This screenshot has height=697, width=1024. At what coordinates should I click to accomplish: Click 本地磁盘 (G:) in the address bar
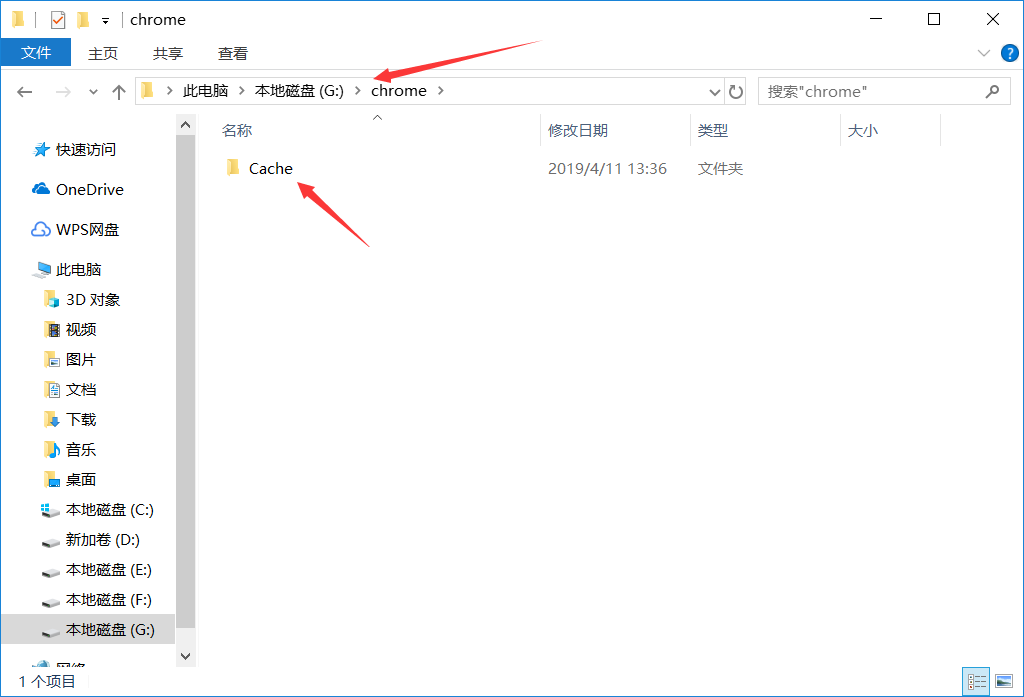[x=299, y=91]
